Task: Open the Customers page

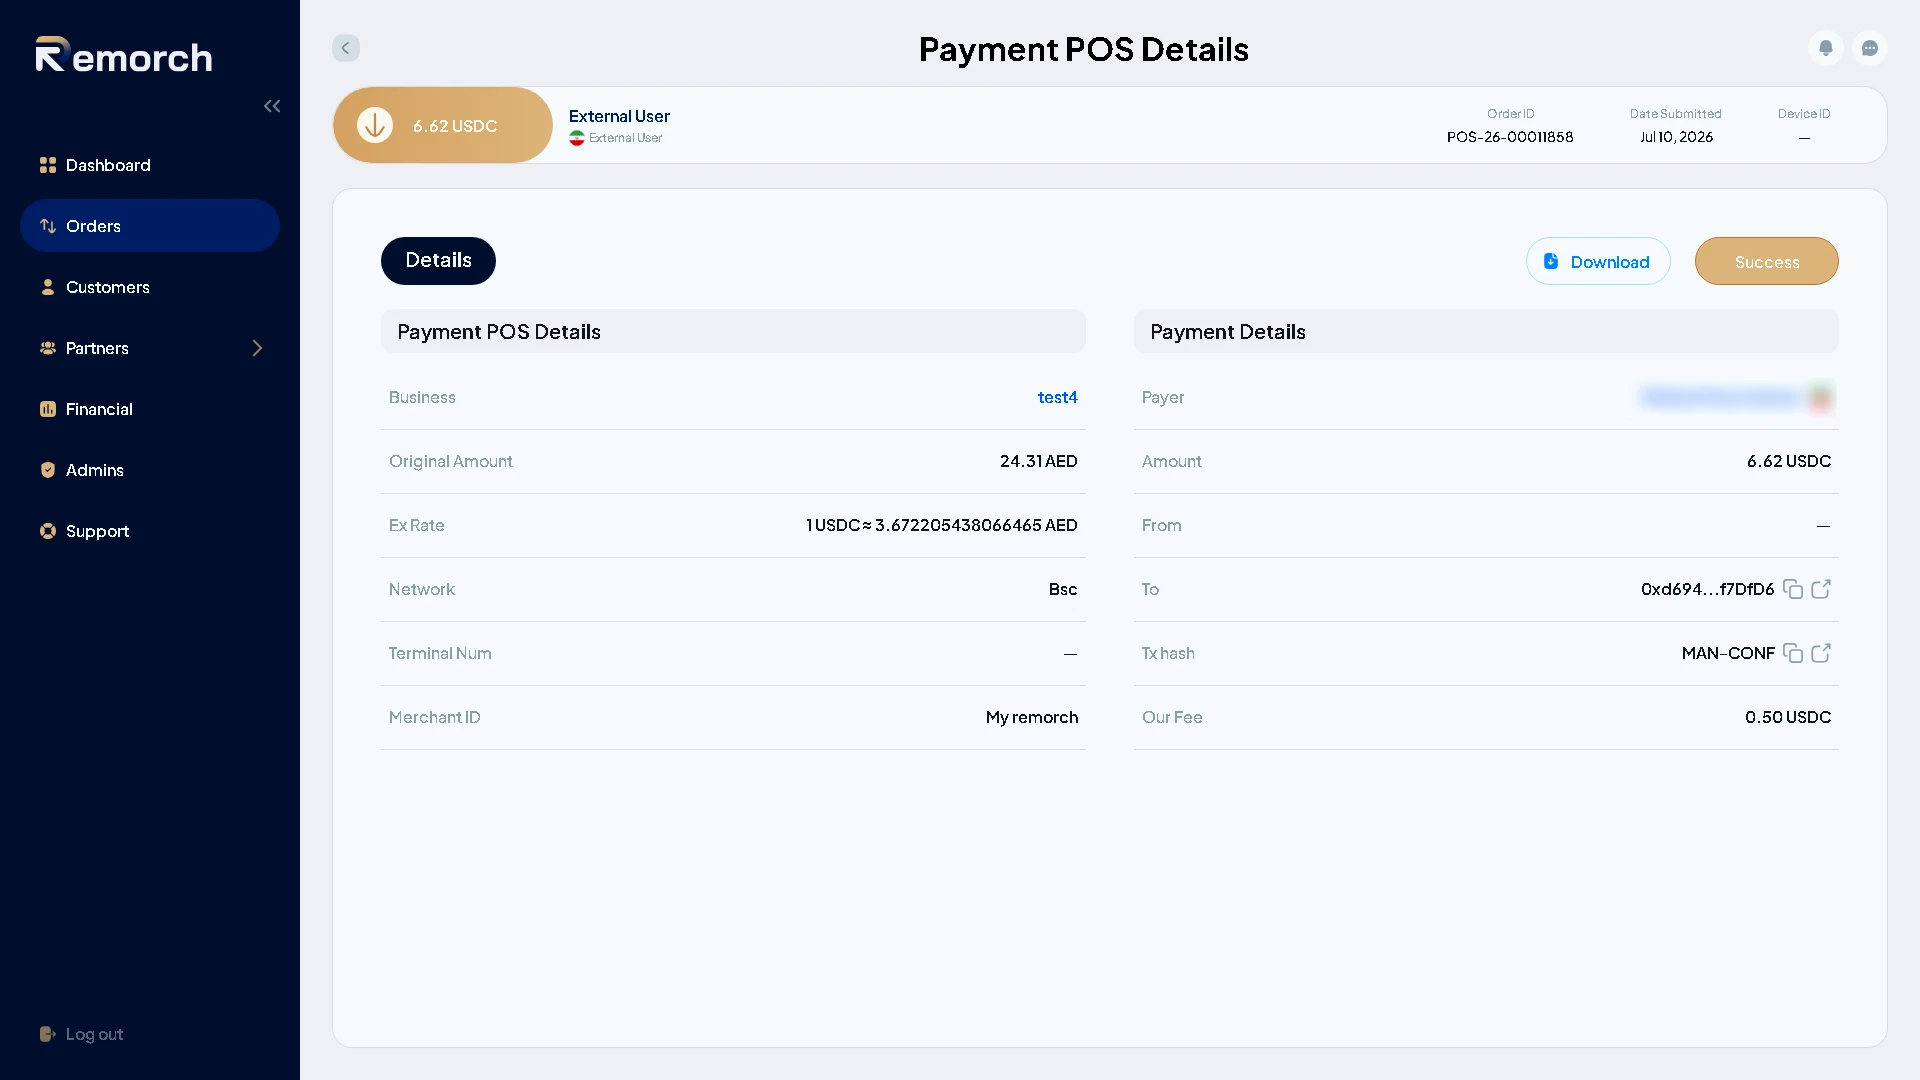Action: tap(150, 287)
